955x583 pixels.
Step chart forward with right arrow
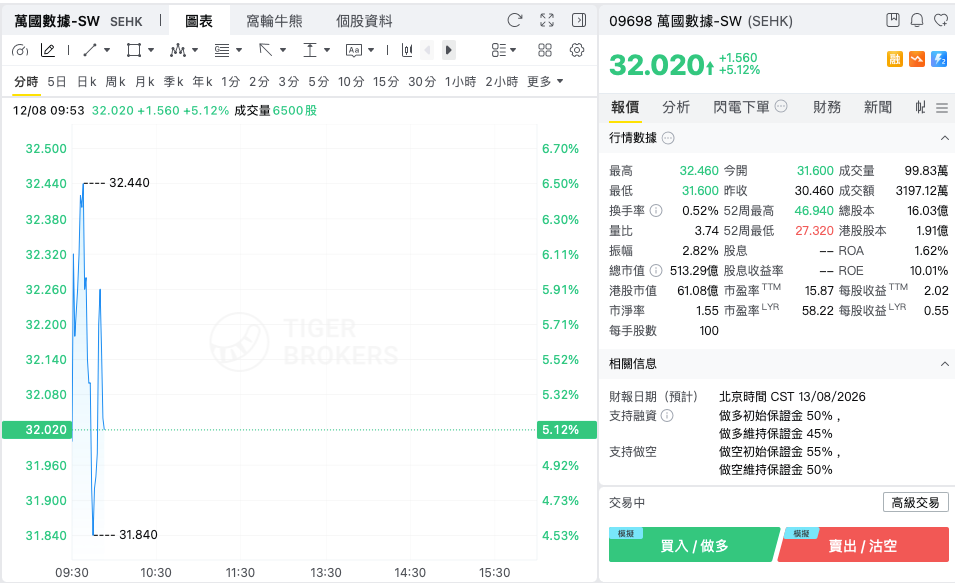coord(448,50)
